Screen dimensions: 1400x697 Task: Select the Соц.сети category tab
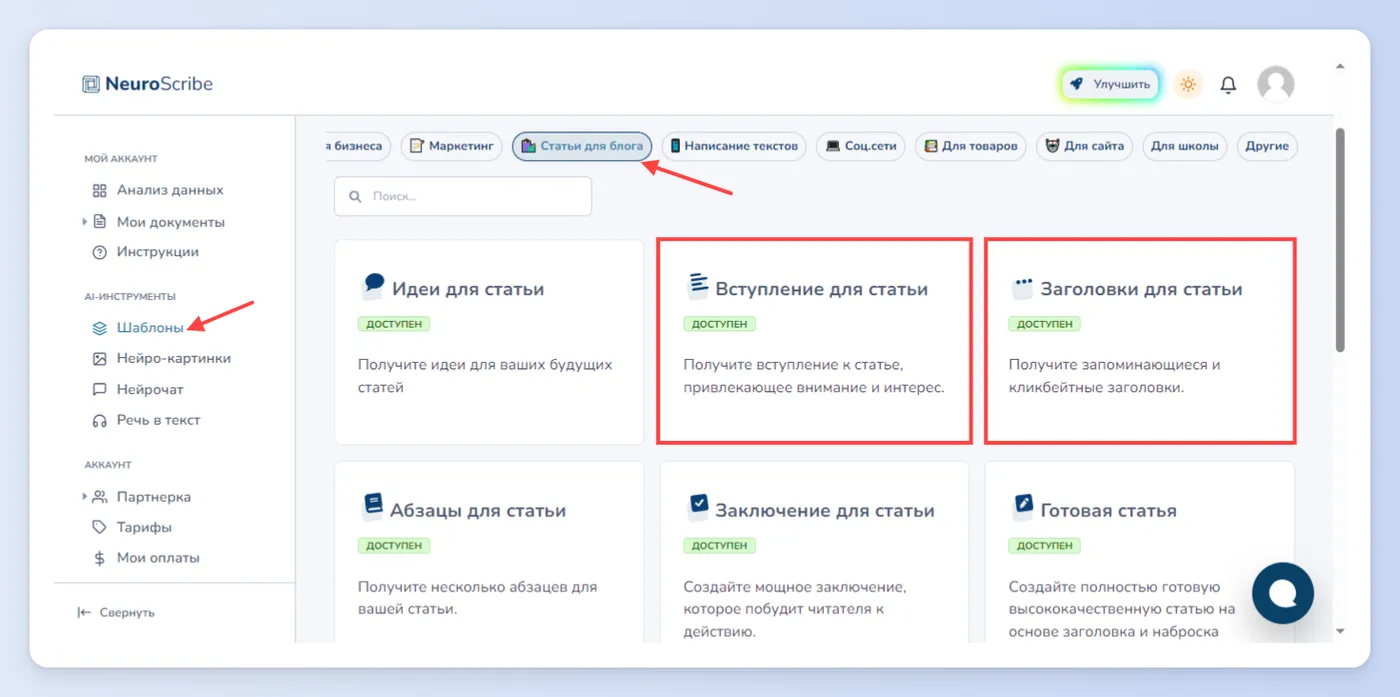click(860, 146)
